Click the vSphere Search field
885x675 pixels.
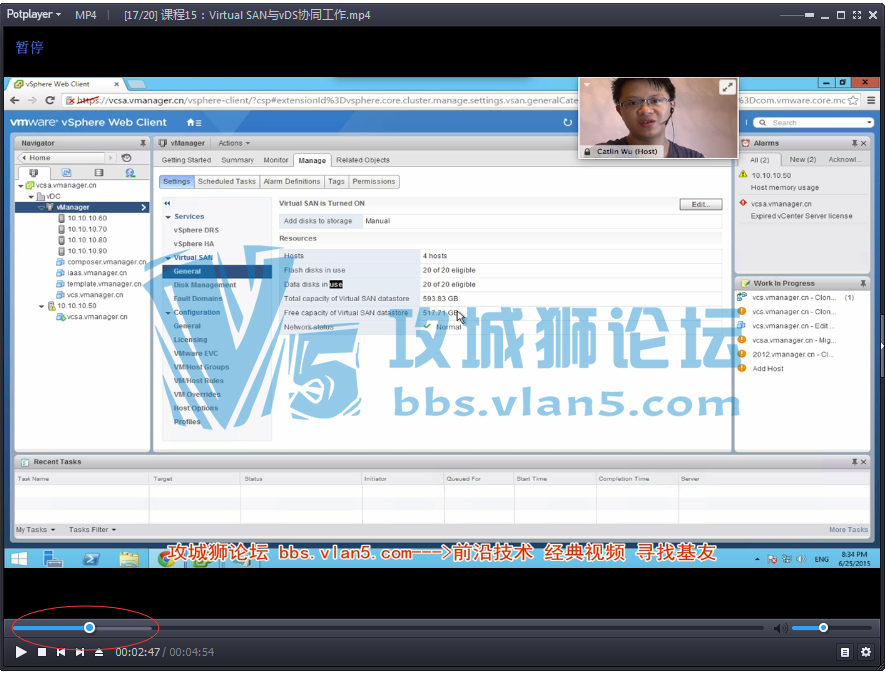(x=814, y=122)
